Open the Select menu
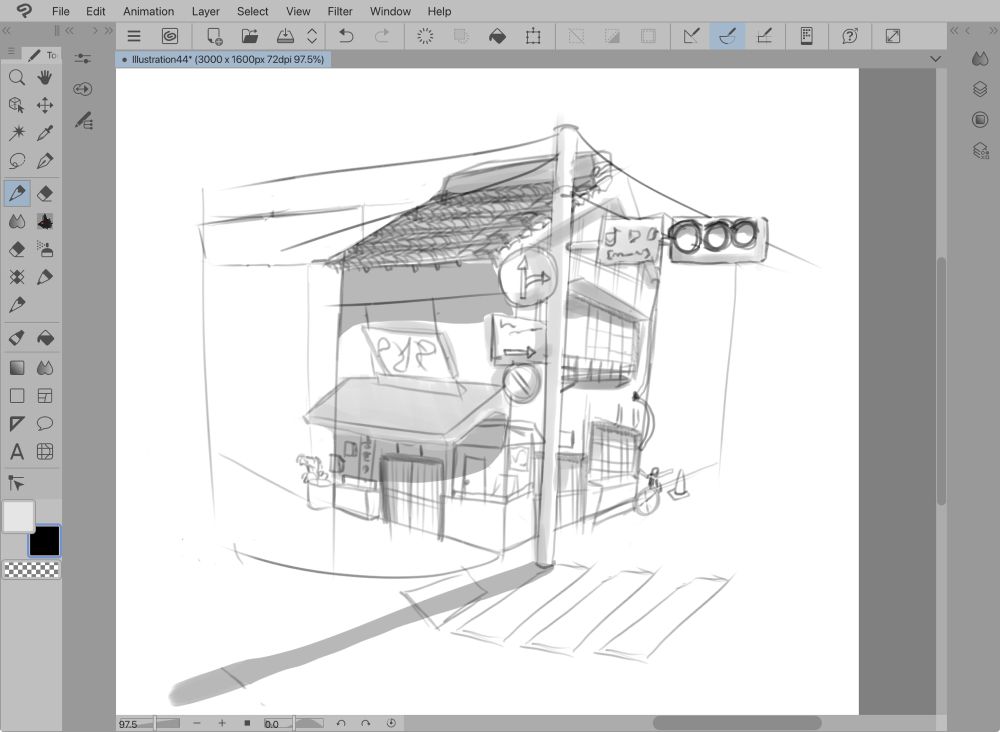Viewport: 1000px width, 732px height. coord(253,11)
